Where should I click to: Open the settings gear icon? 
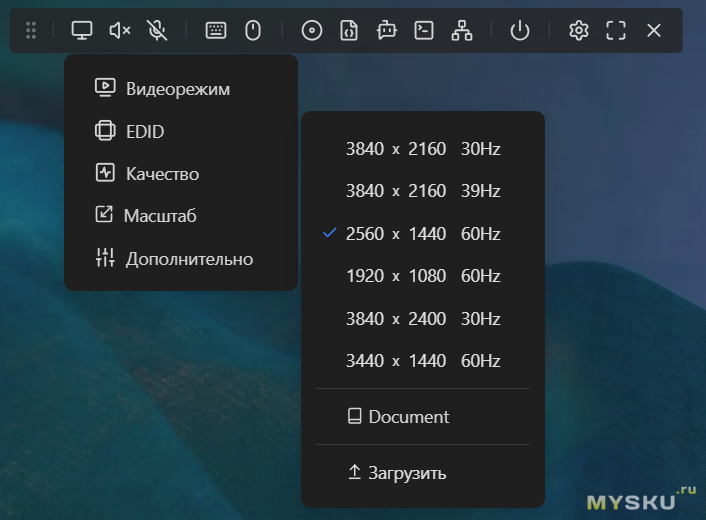[578, 31]
